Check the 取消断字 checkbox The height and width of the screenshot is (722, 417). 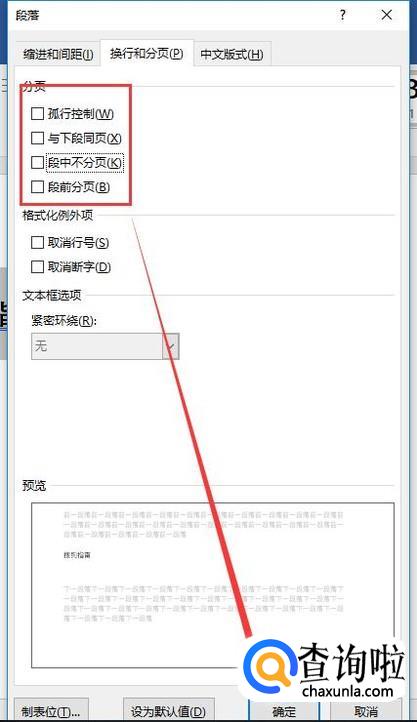pos(37,267)
